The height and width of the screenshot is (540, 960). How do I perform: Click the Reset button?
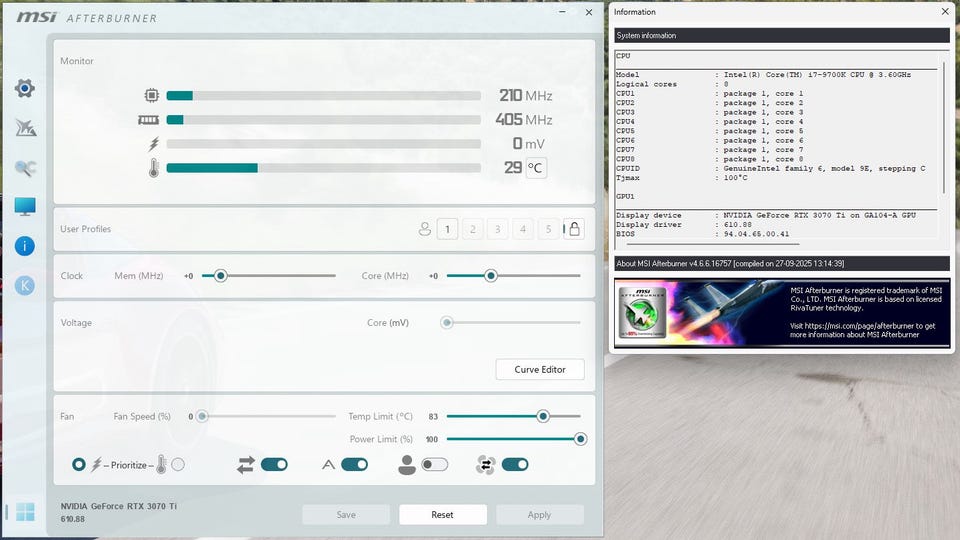[443, 515]
